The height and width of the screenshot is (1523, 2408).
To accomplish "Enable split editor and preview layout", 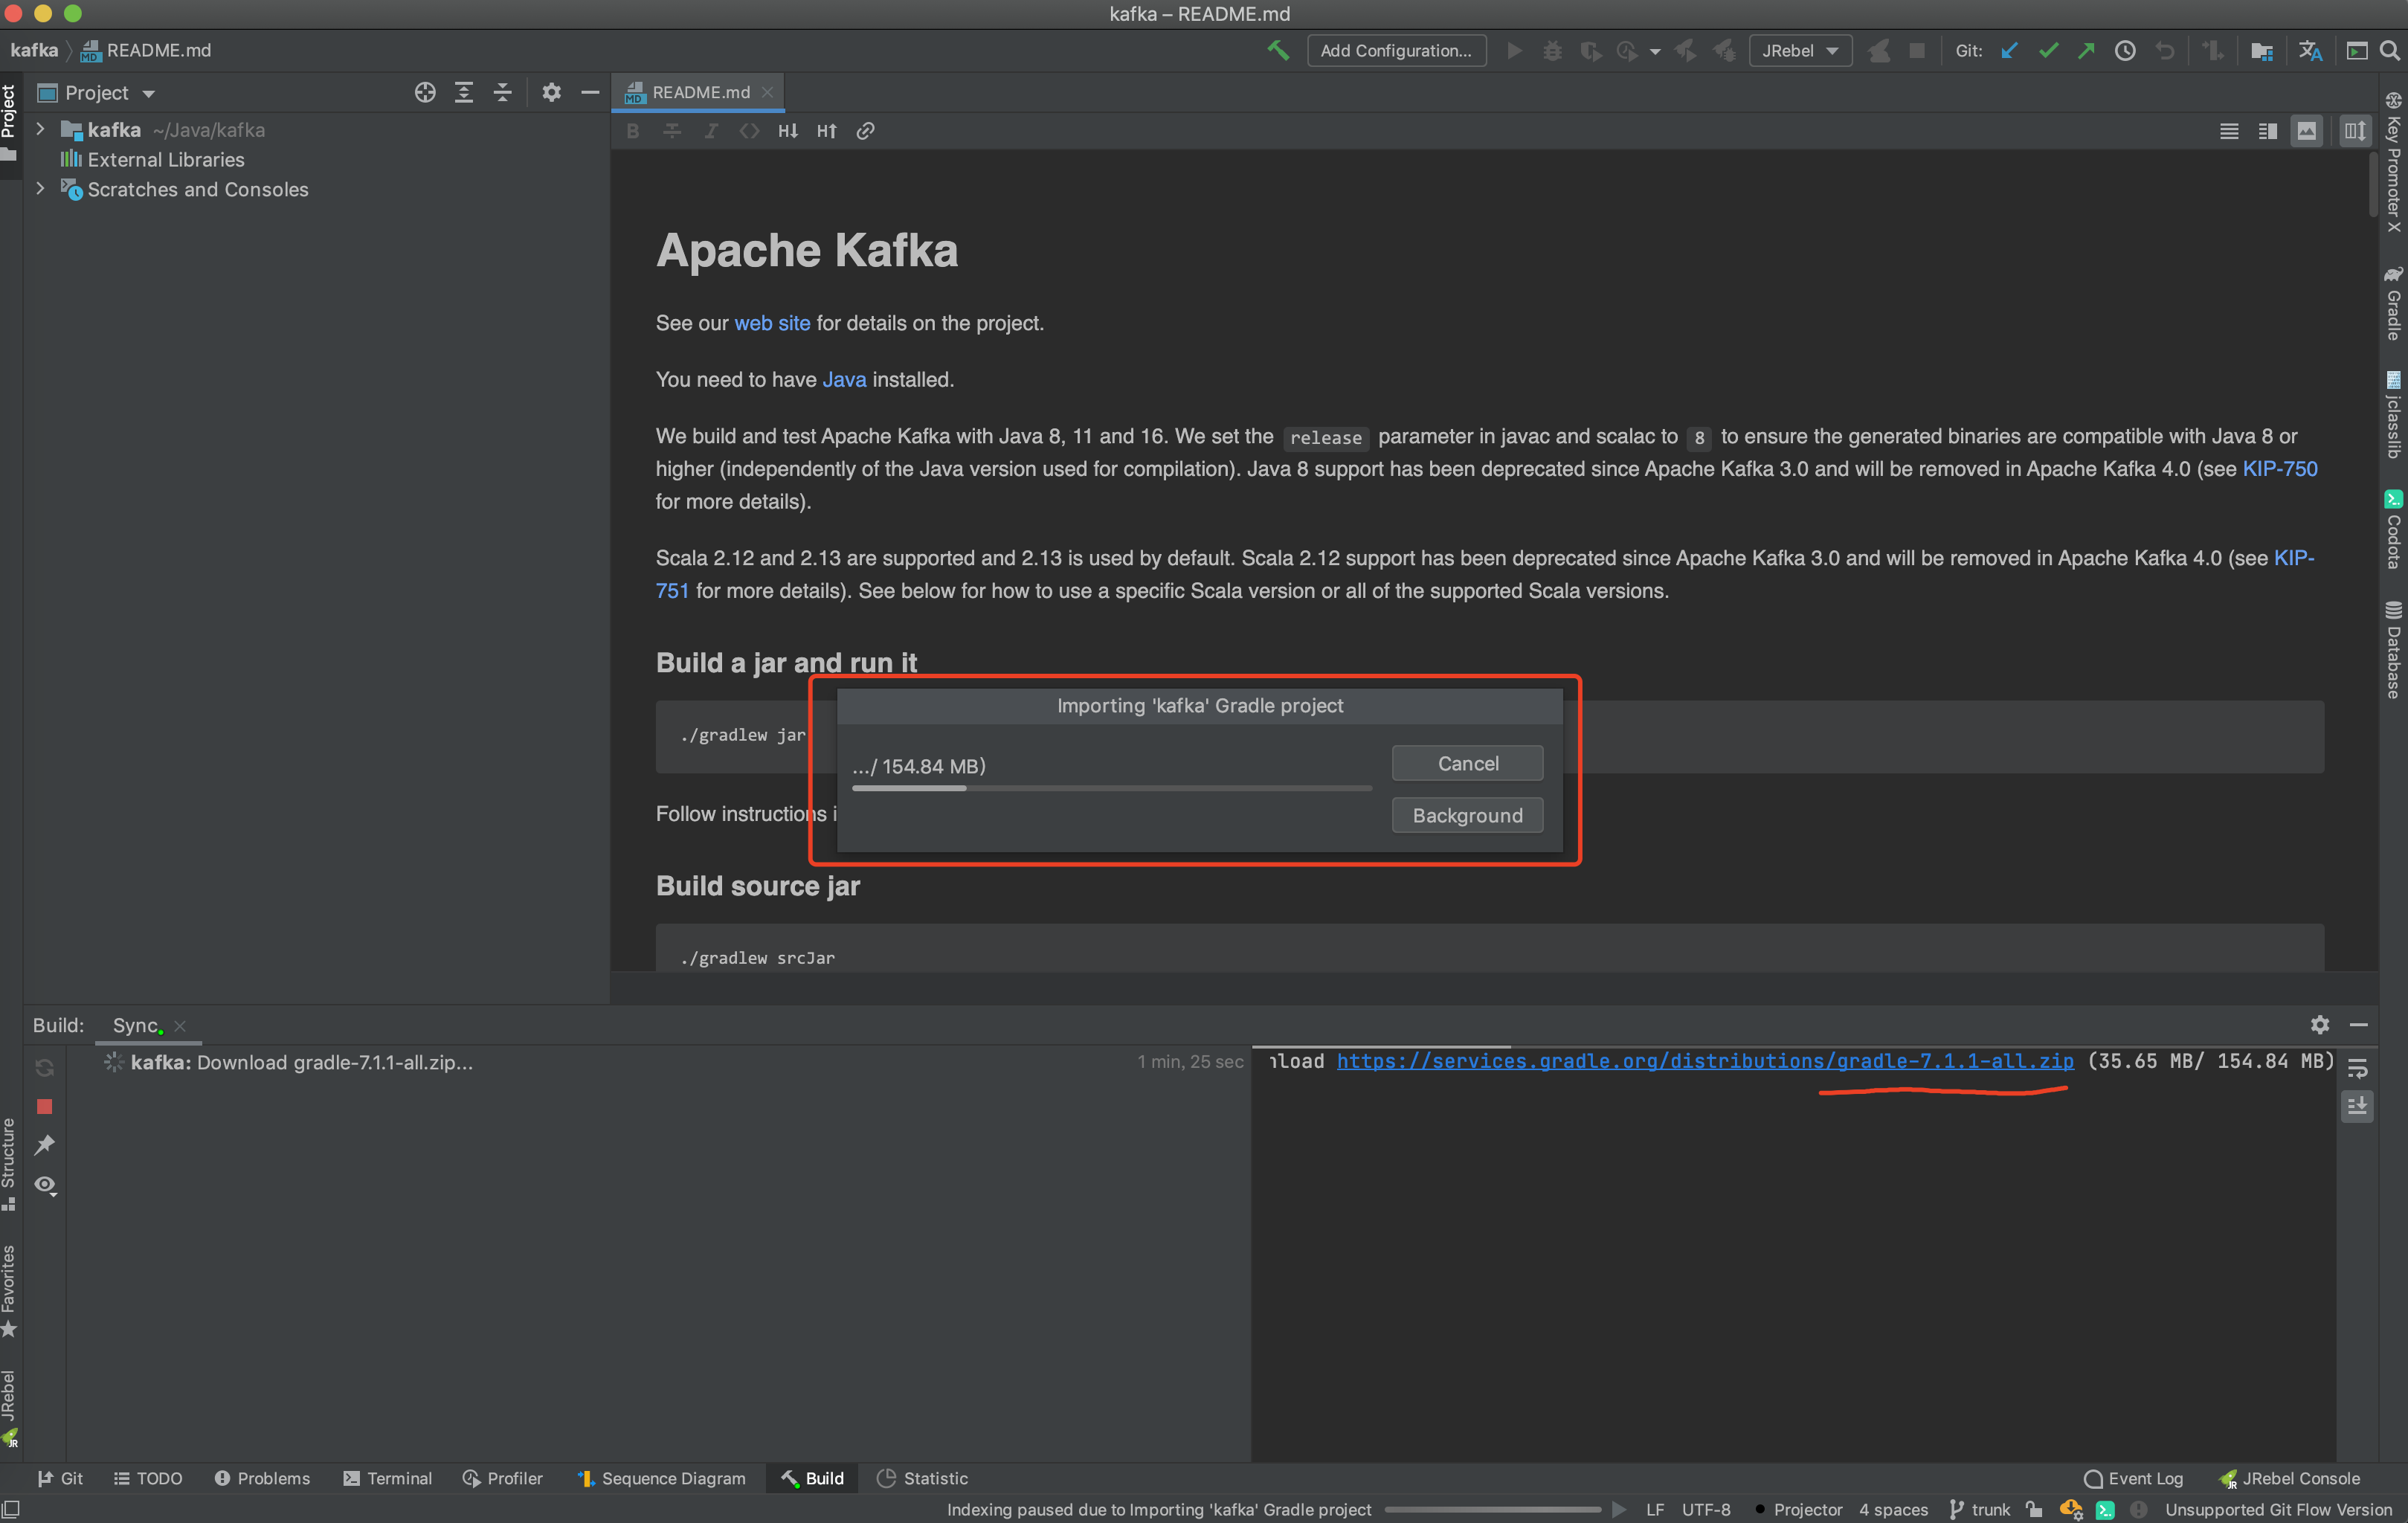I will (x=2267, y=130).
